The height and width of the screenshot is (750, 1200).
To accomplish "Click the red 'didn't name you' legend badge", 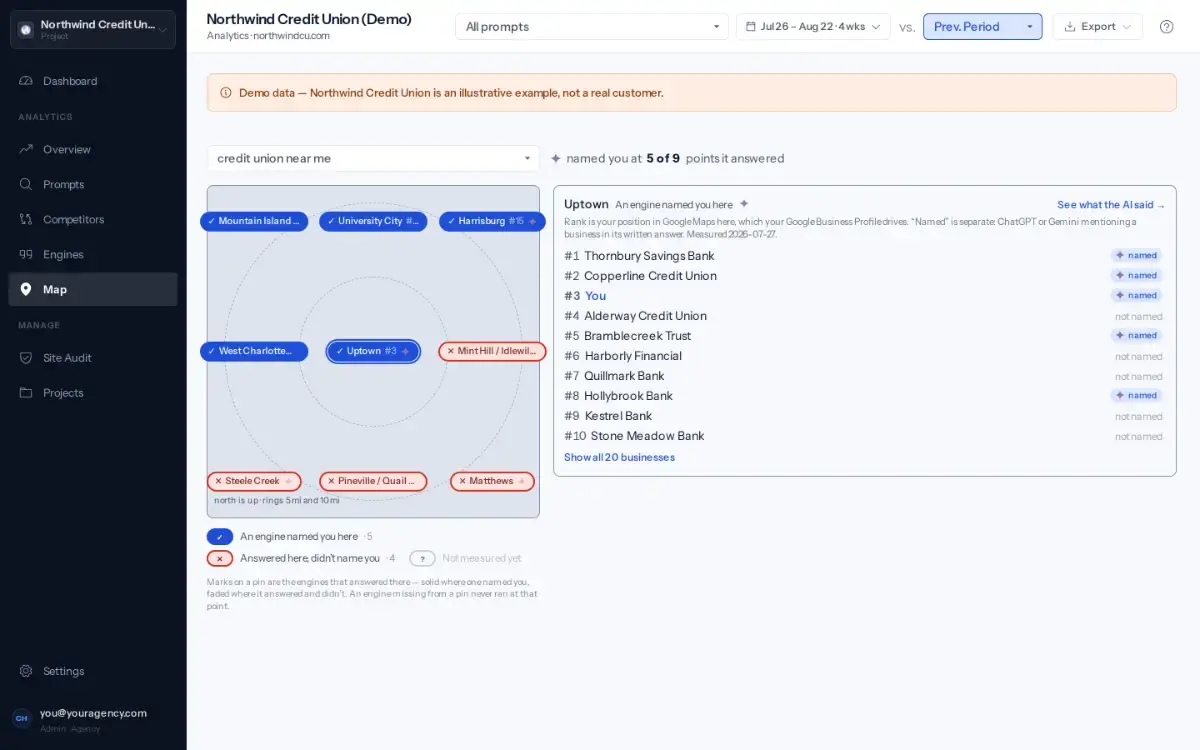I will (220, 558).
